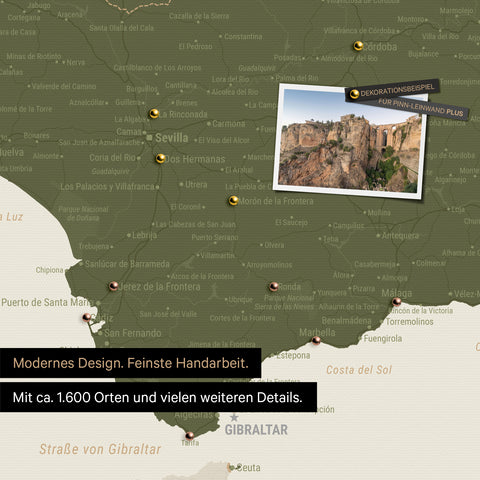Click the 'Cazalla de la Sierra' label
480x480 pixels.
tap(199, 16)
